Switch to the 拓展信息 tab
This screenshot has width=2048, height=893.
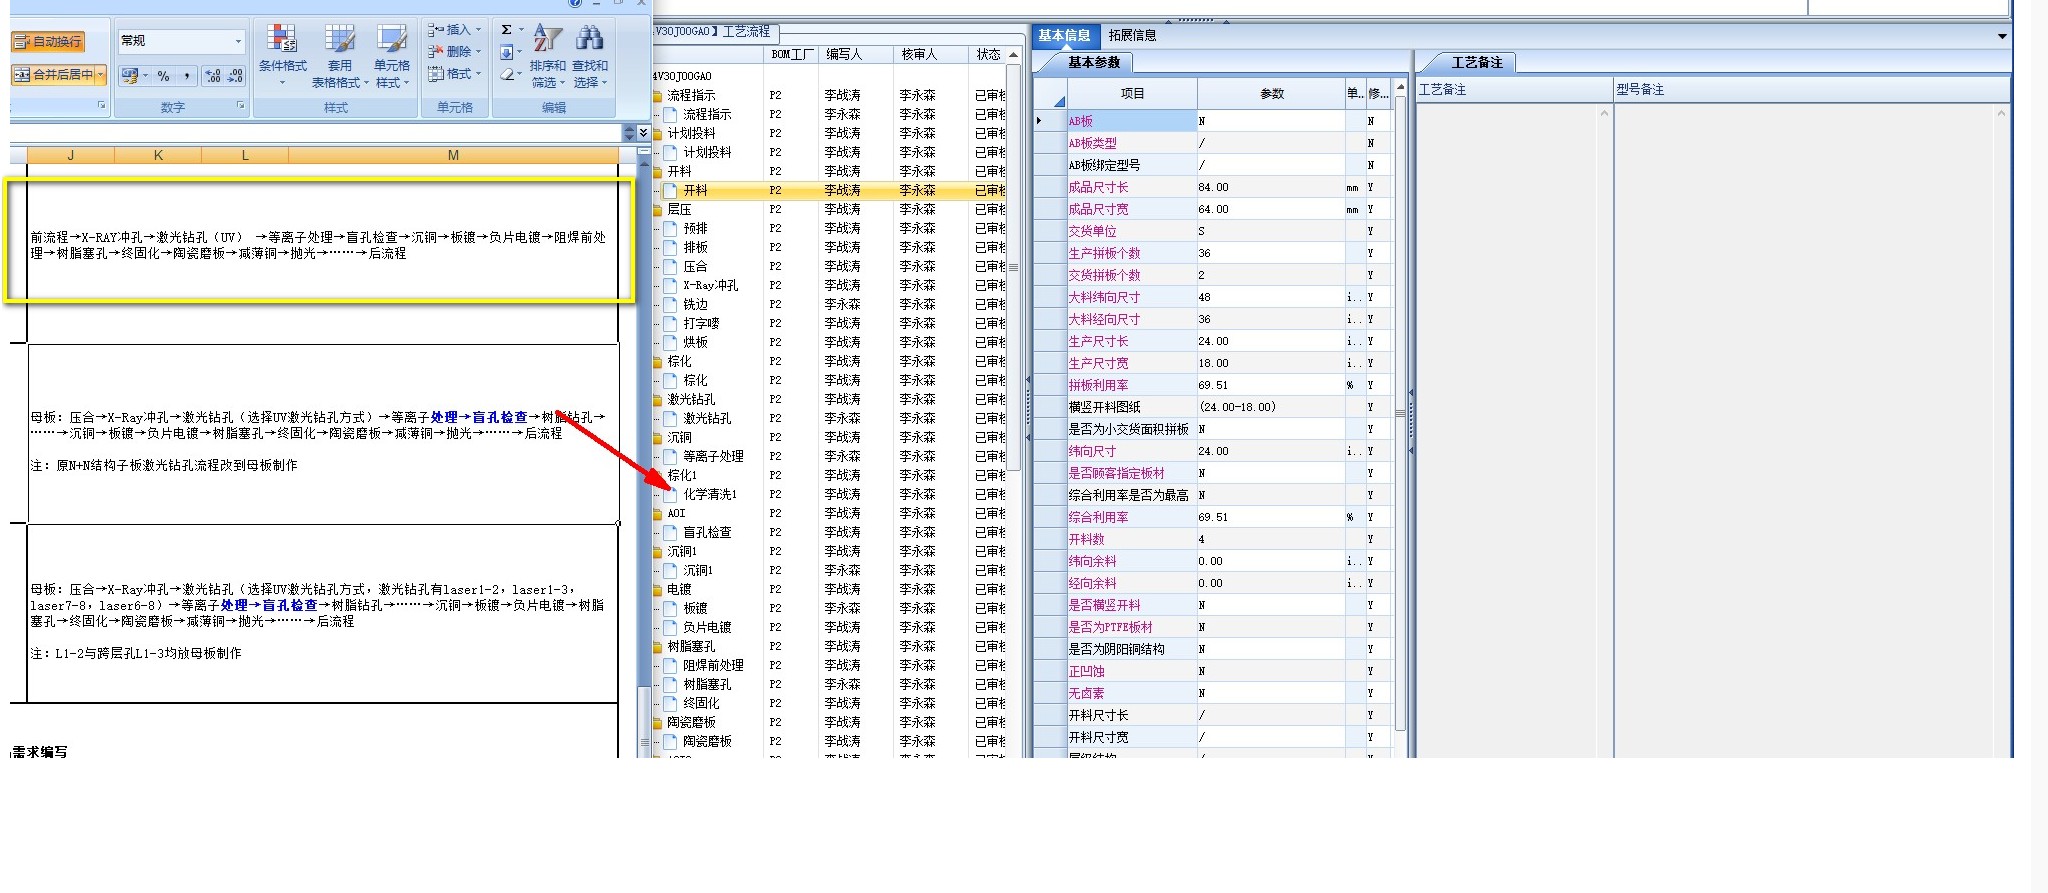[x=1132, y=35]
